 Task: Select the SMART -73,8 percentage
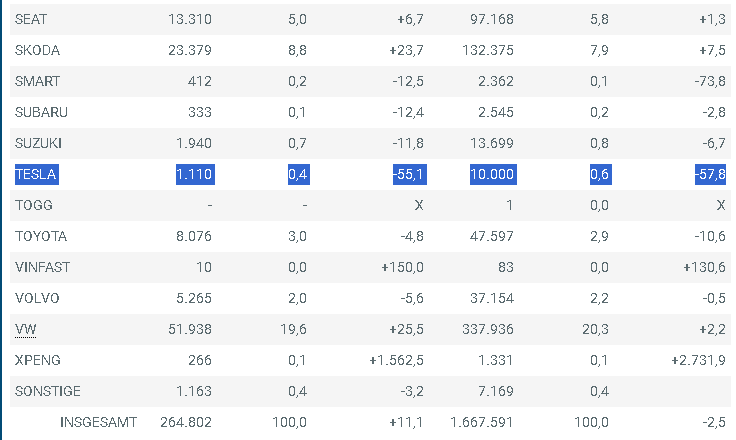click(x=710, y=81)
